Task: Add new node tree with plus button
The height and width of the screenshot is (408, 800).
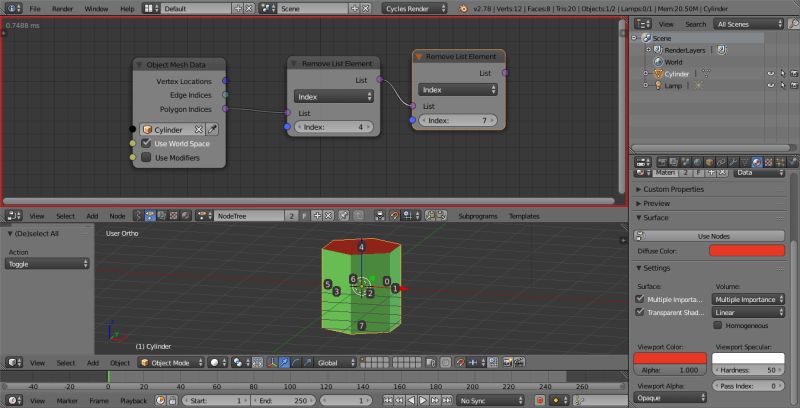Action: pyautogui.click(x=317, y=216)
